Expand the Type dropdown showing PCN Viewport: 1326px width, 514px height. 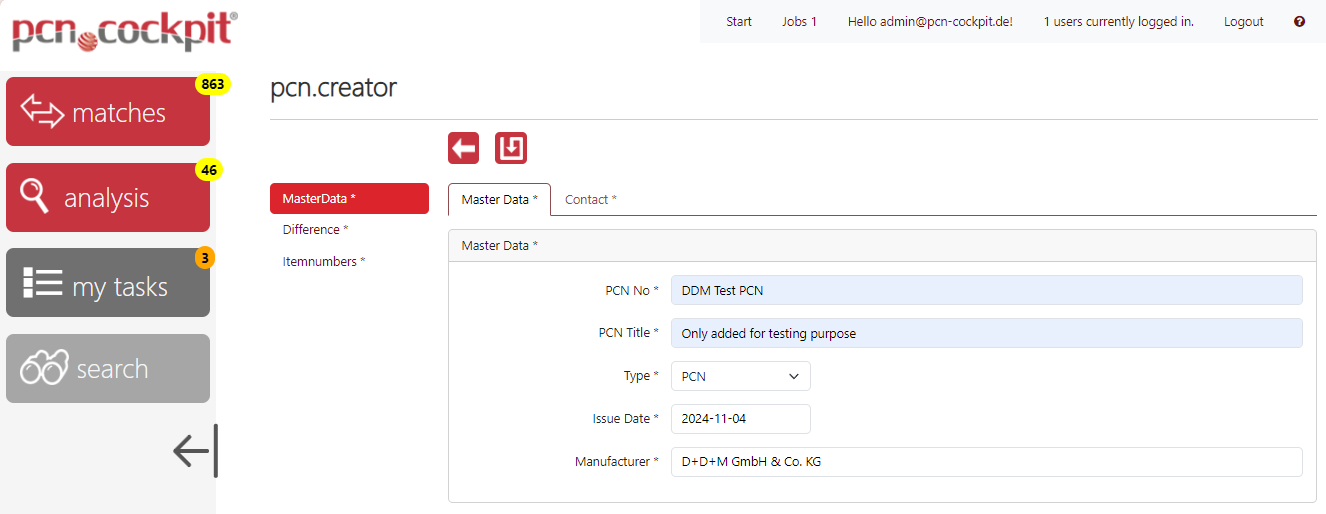pos(740,376)
